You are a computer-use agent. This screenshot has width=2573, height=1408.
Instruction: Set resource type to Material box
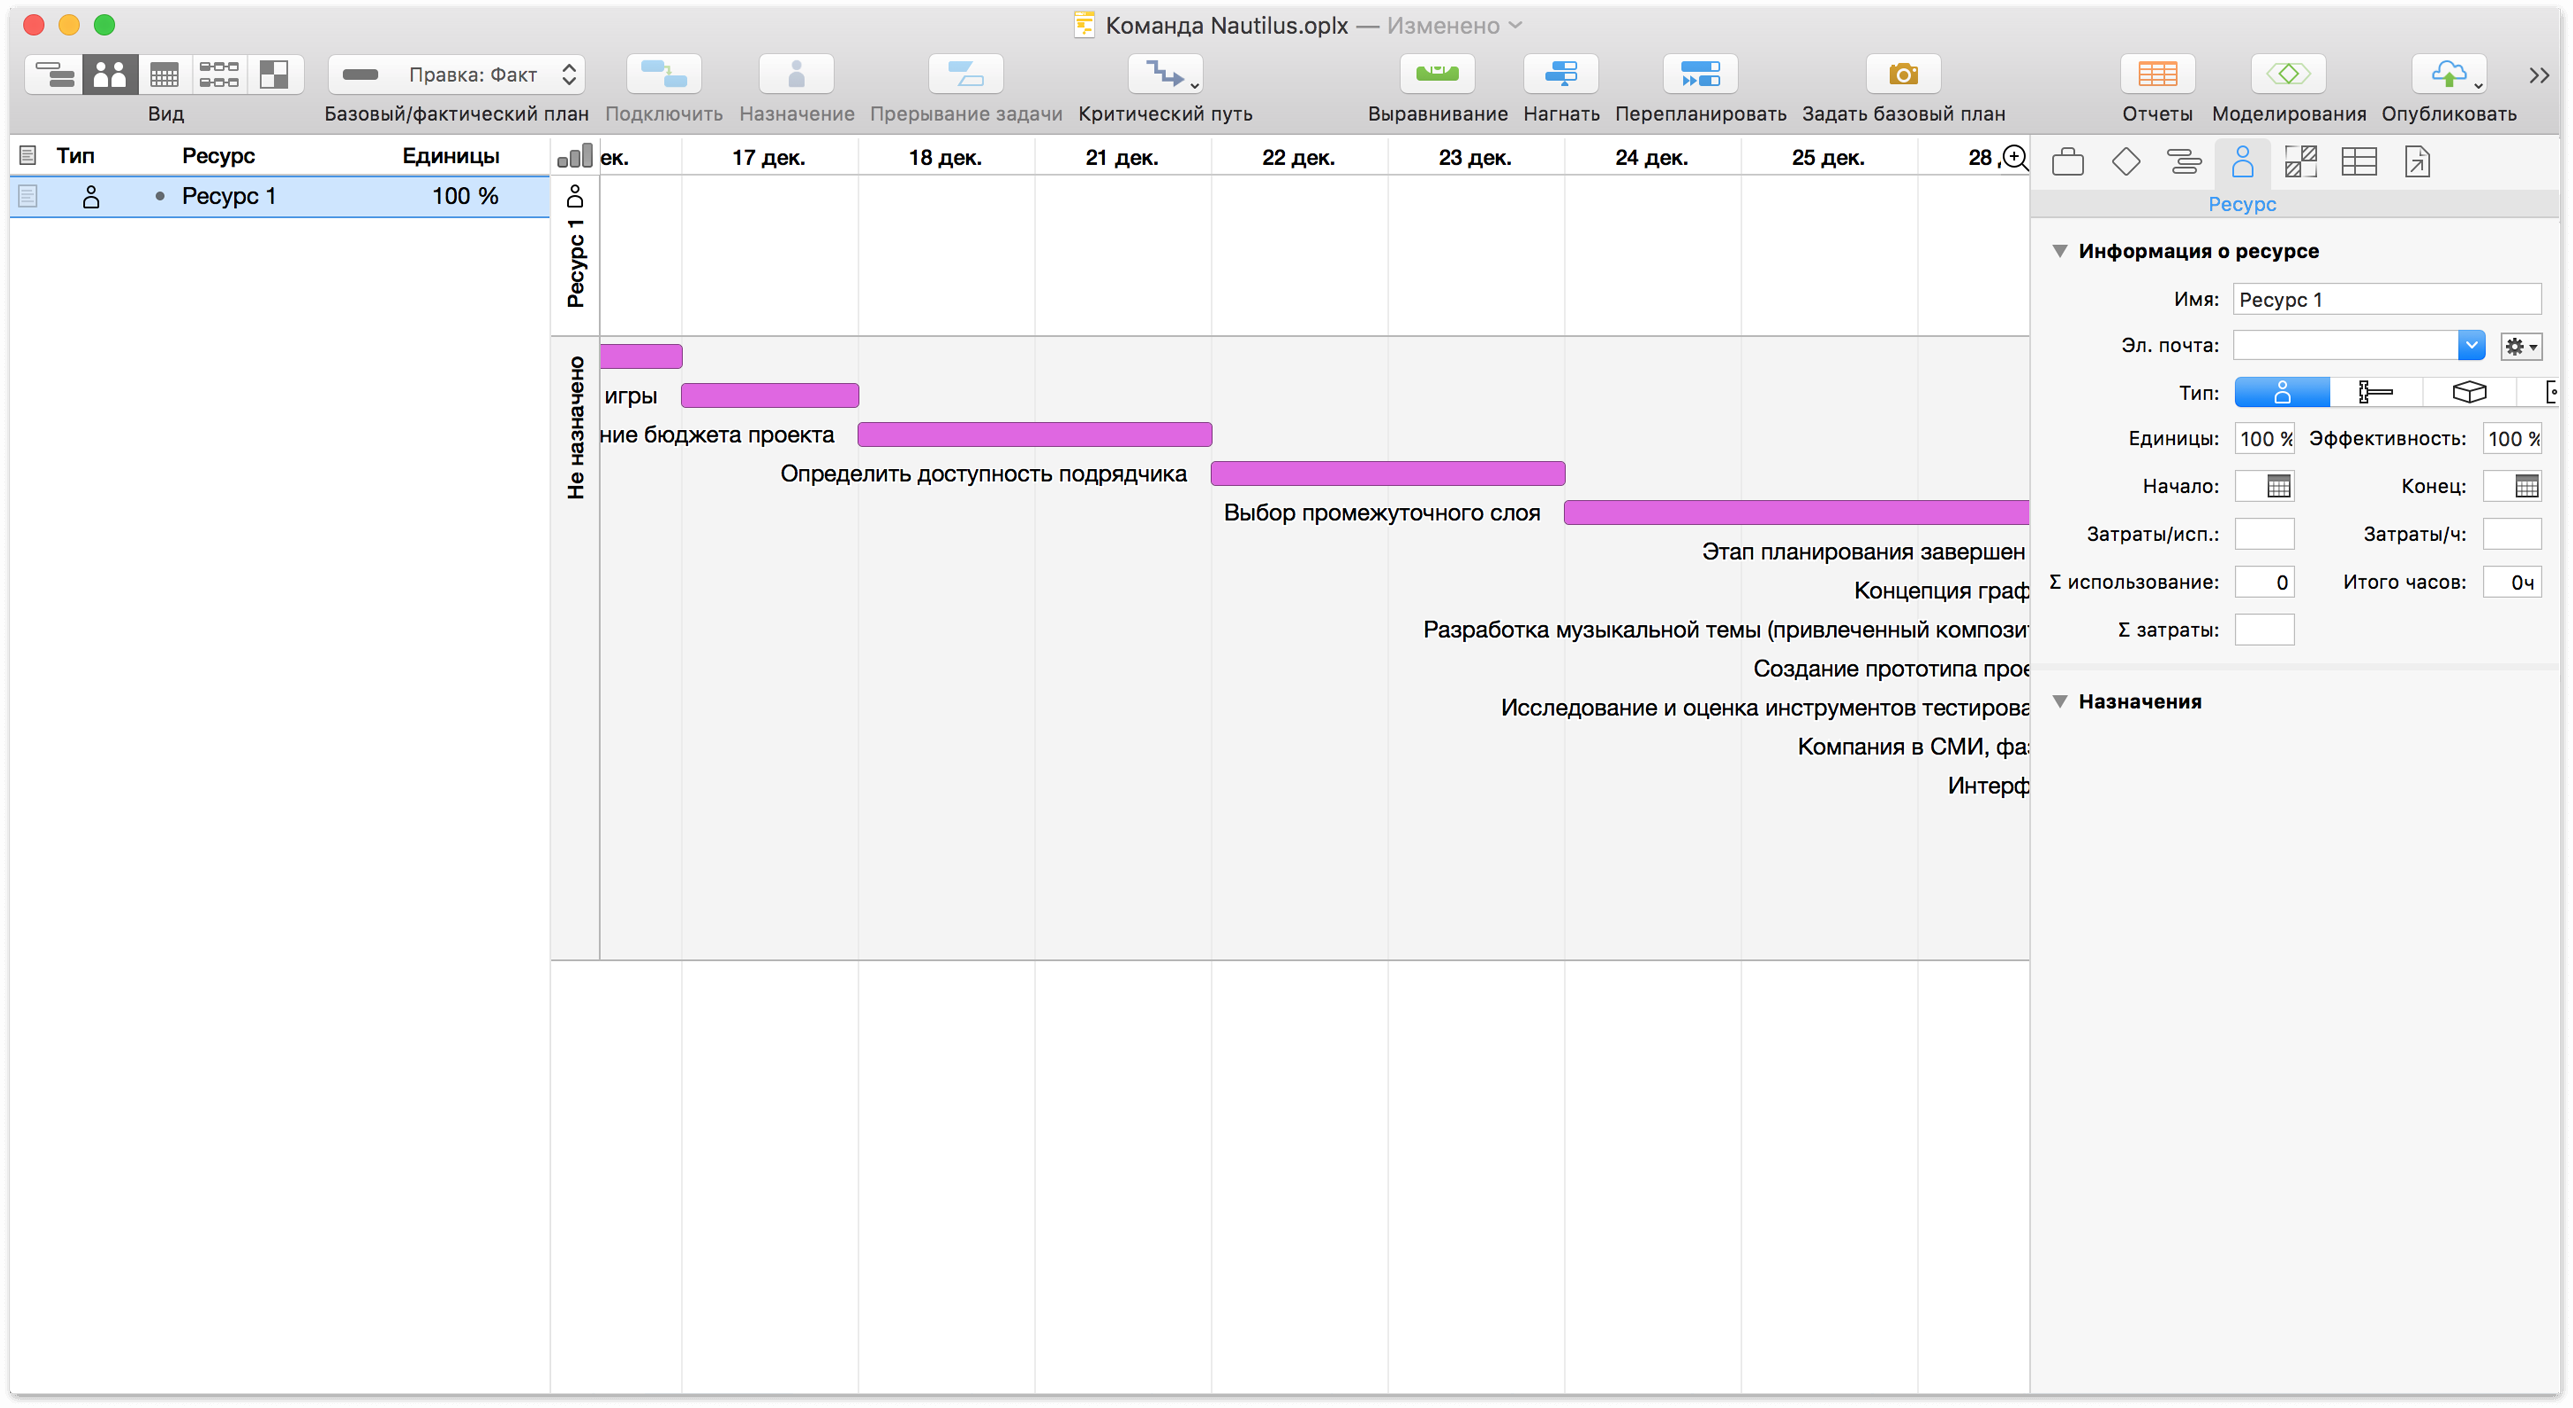click(x=2469, y=392)
